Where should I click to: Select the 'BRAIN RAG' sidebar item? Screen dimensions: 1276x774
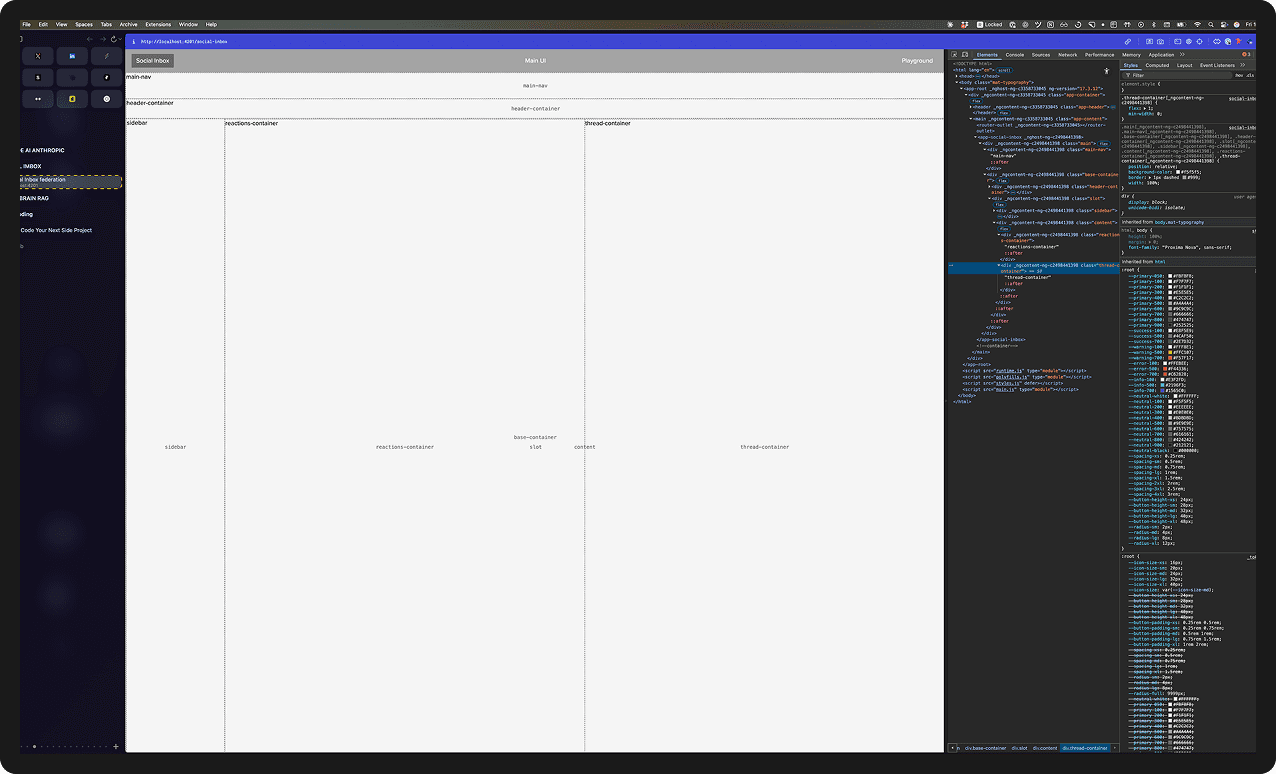pos(35,198)
